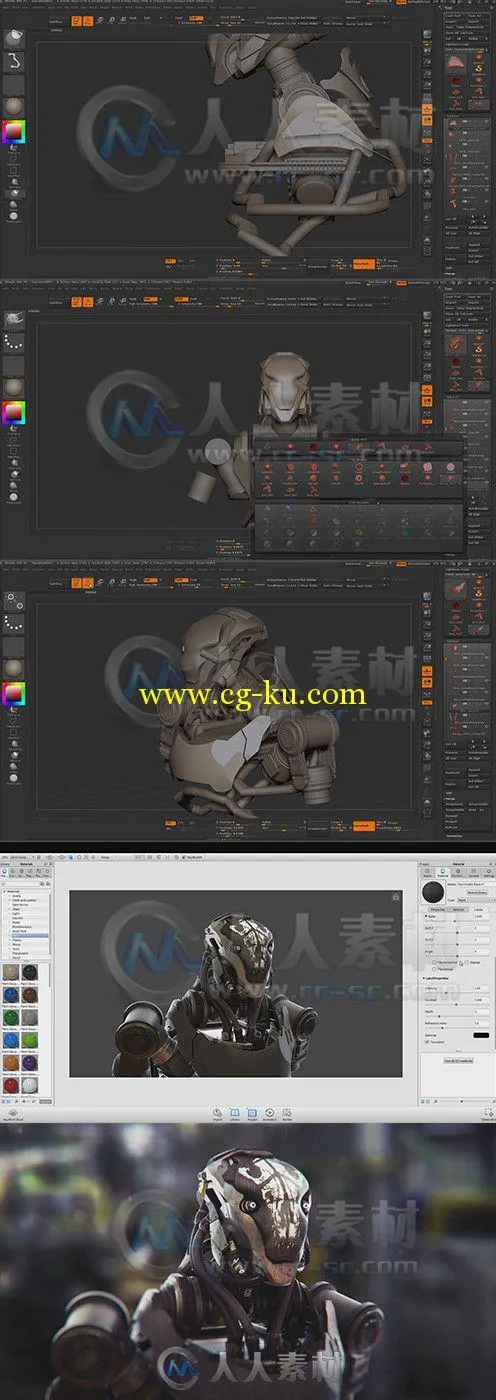Pick color in third ZBrush color square

(x=14, y=692)
